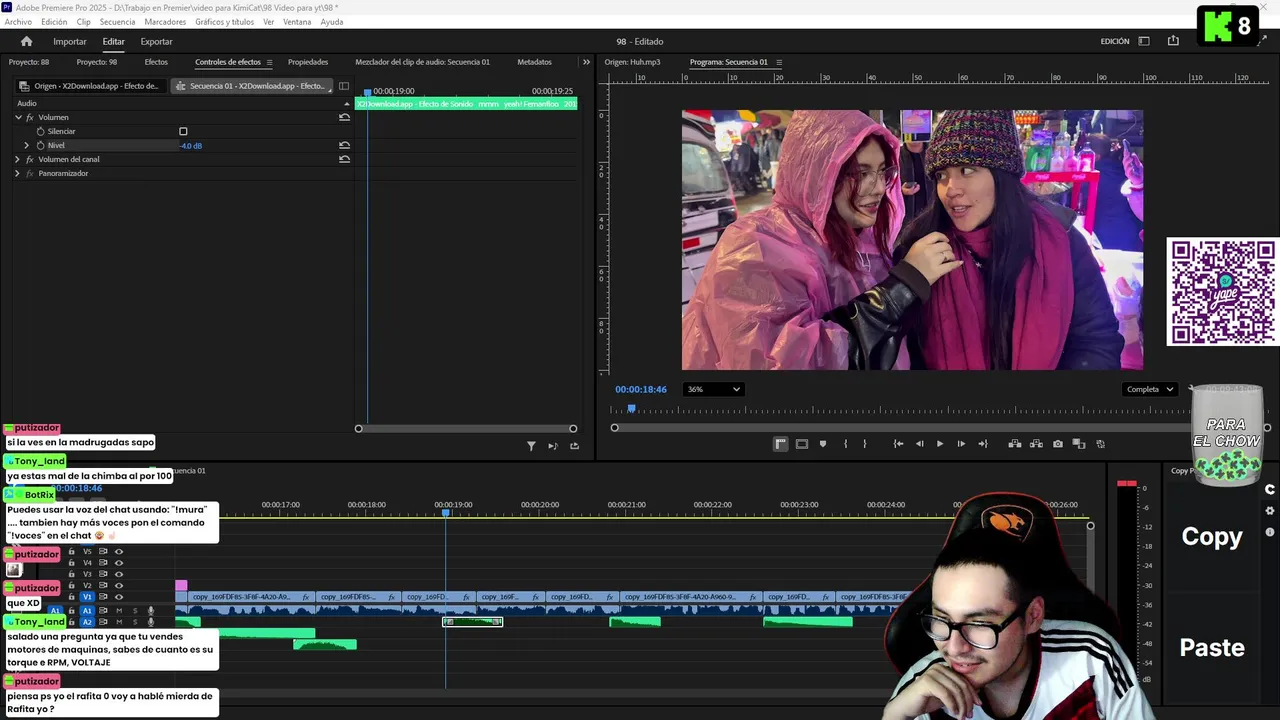Toggle animation stopwatch for Silenciar
This screenshot has height=720, width=1280.
[41, 131]
